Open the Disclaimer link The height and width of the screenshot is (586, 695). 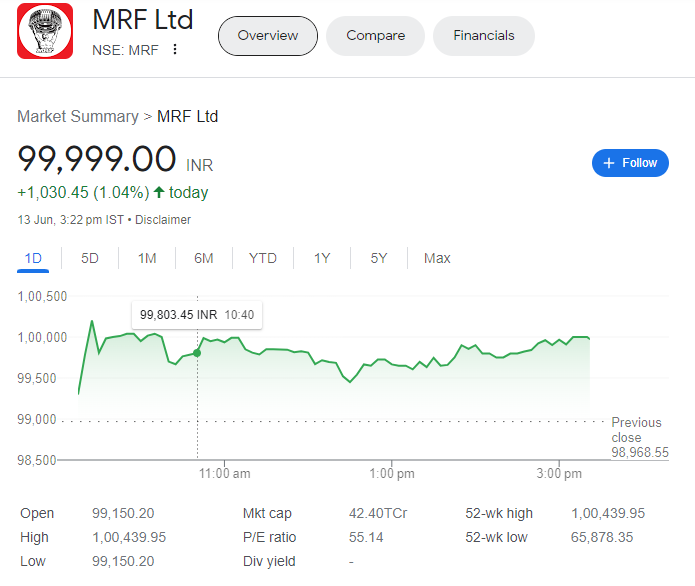pos(163,220)
